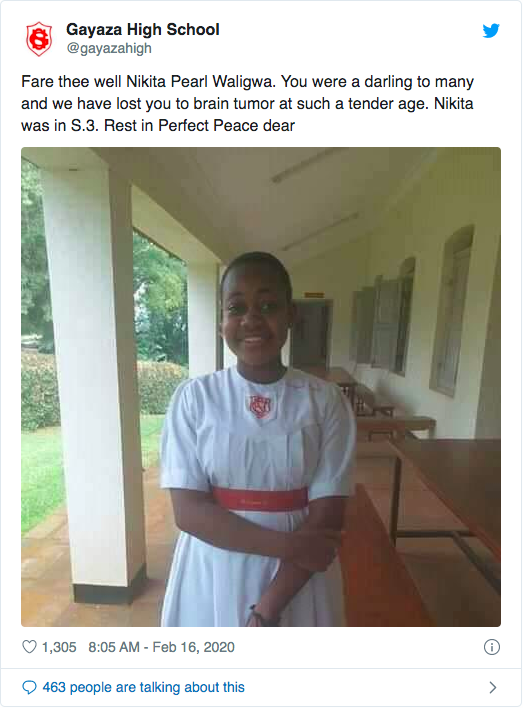Open "463 people are talking about this"
This screenshot has width=523, height=708.
tap(144, 687)
